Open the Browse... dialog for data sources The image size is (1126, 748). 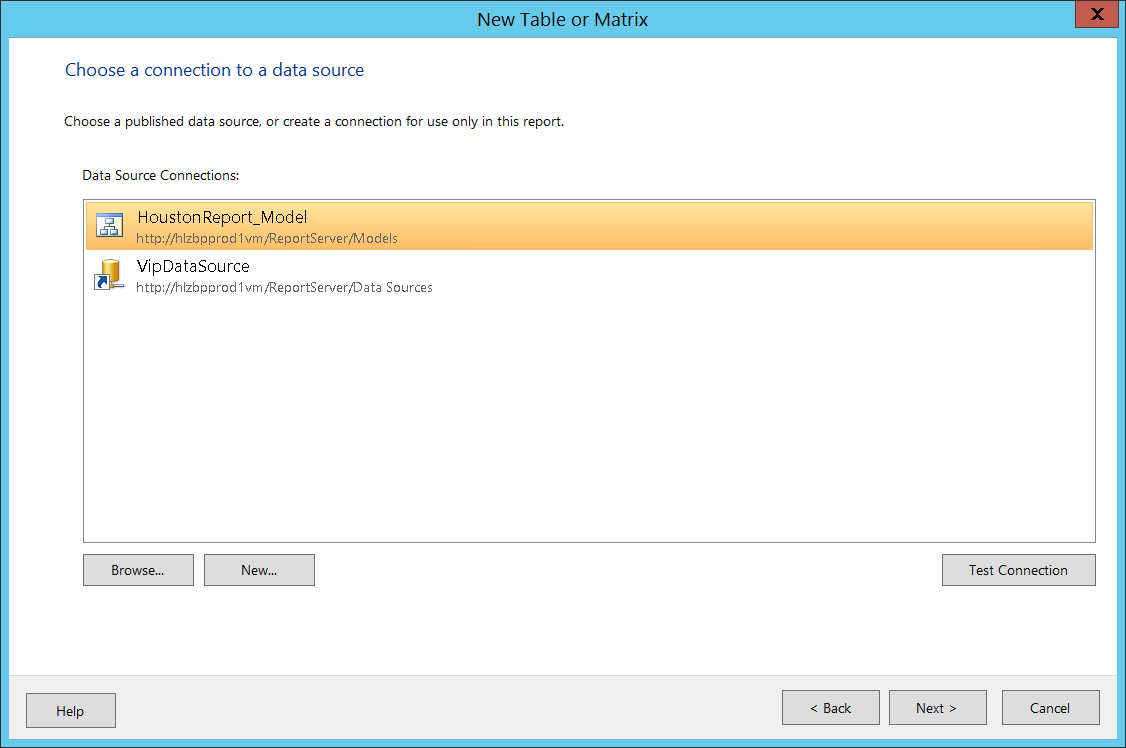pyautogui.click(x=138, y=570)
